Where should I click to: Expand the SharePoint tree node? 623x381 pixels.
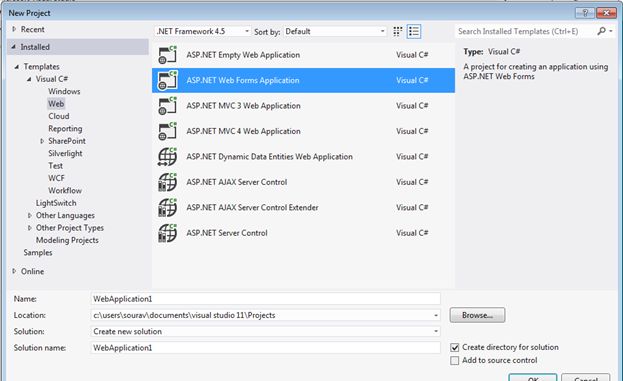point(42,141)
